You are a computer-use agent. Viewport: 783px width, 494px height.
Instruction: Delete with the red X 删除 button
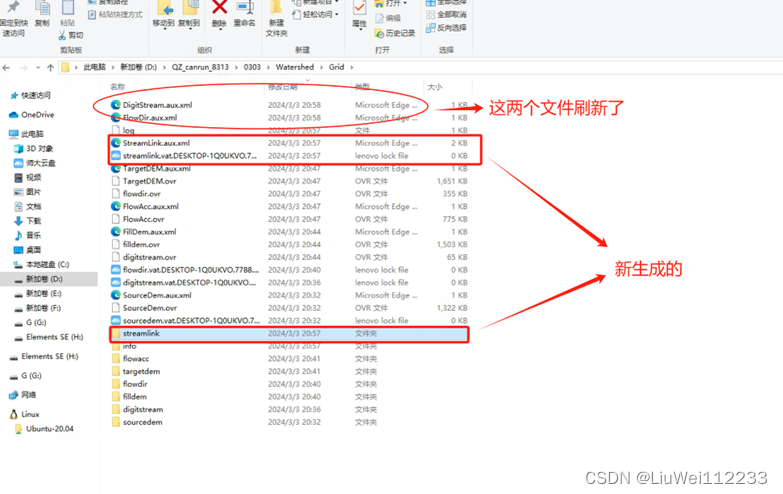point(219,16)
